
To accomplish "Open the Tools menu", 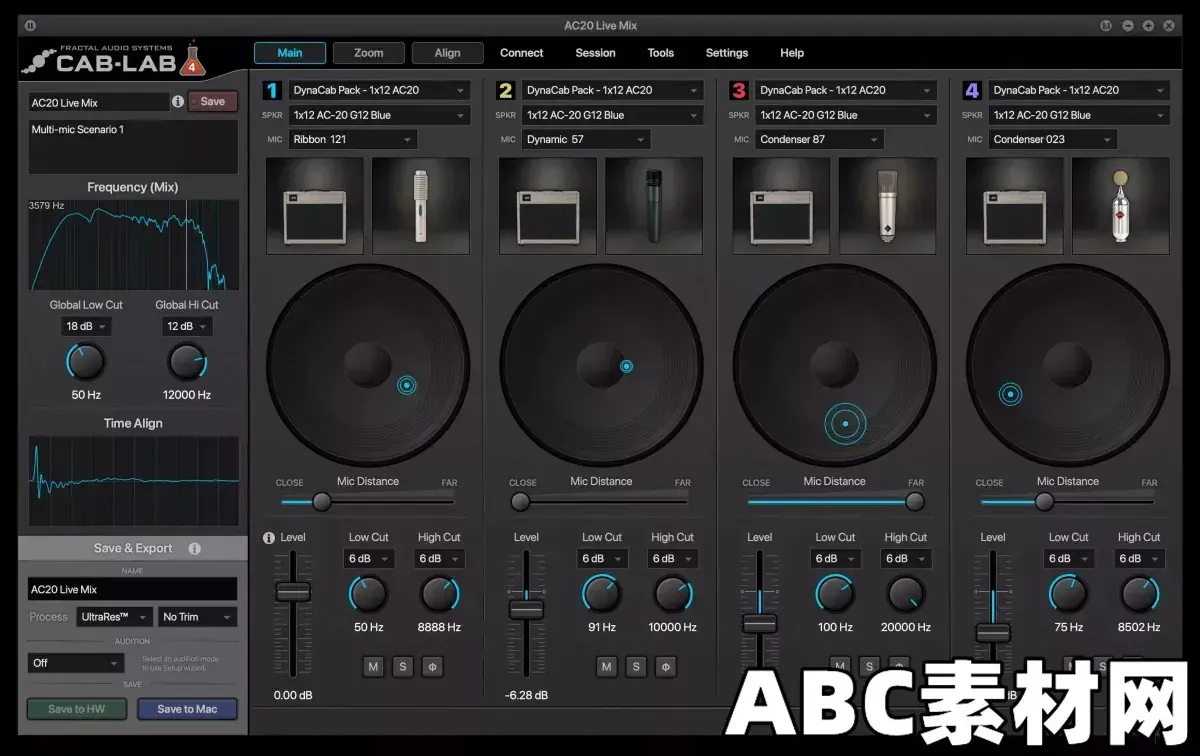I will tap(660, 53).
